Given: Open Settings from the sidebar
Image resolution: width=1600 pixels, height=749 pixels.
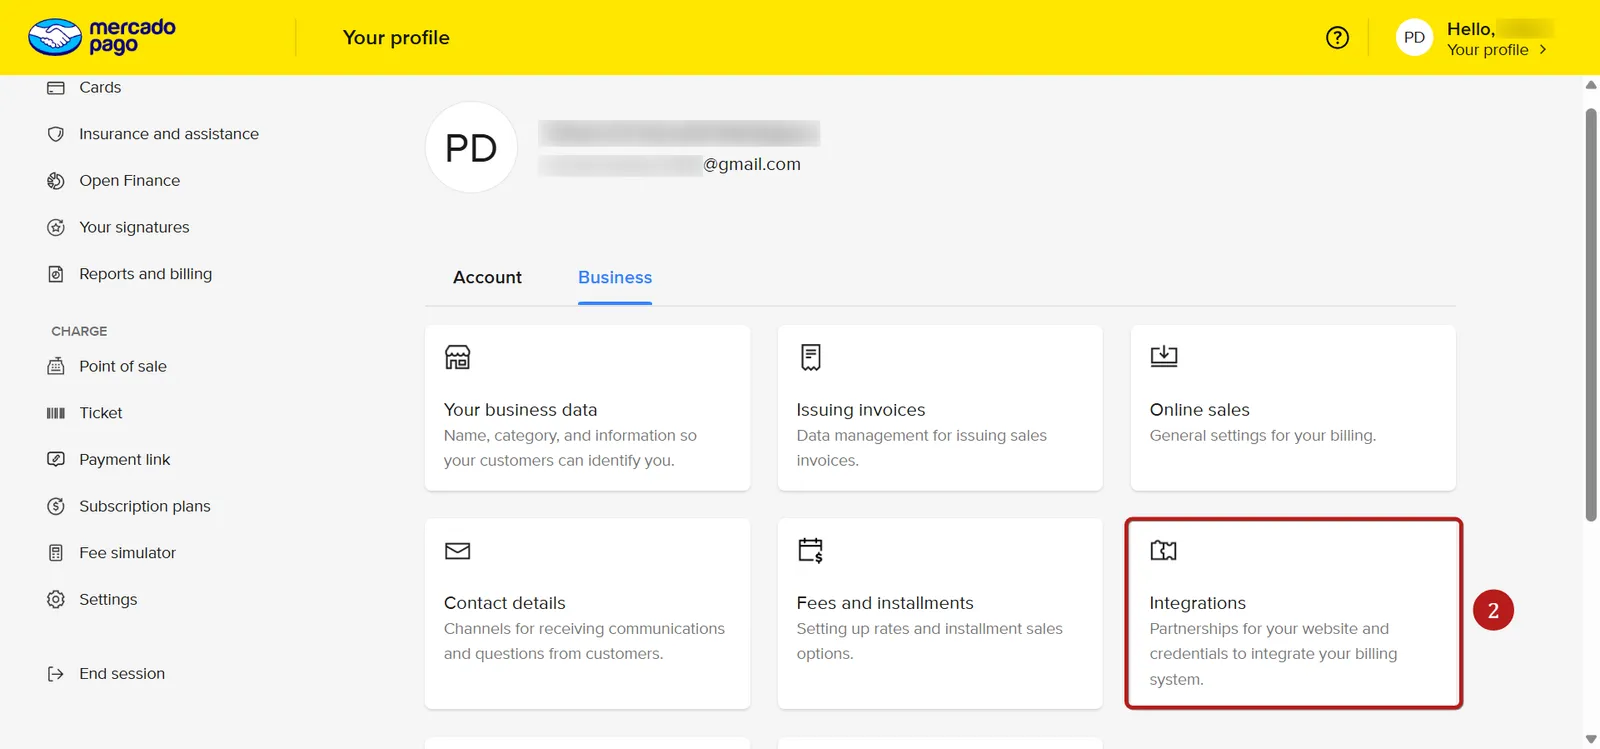Looking at the screenshot, I should pyautogui.click(x=108, y=599).
